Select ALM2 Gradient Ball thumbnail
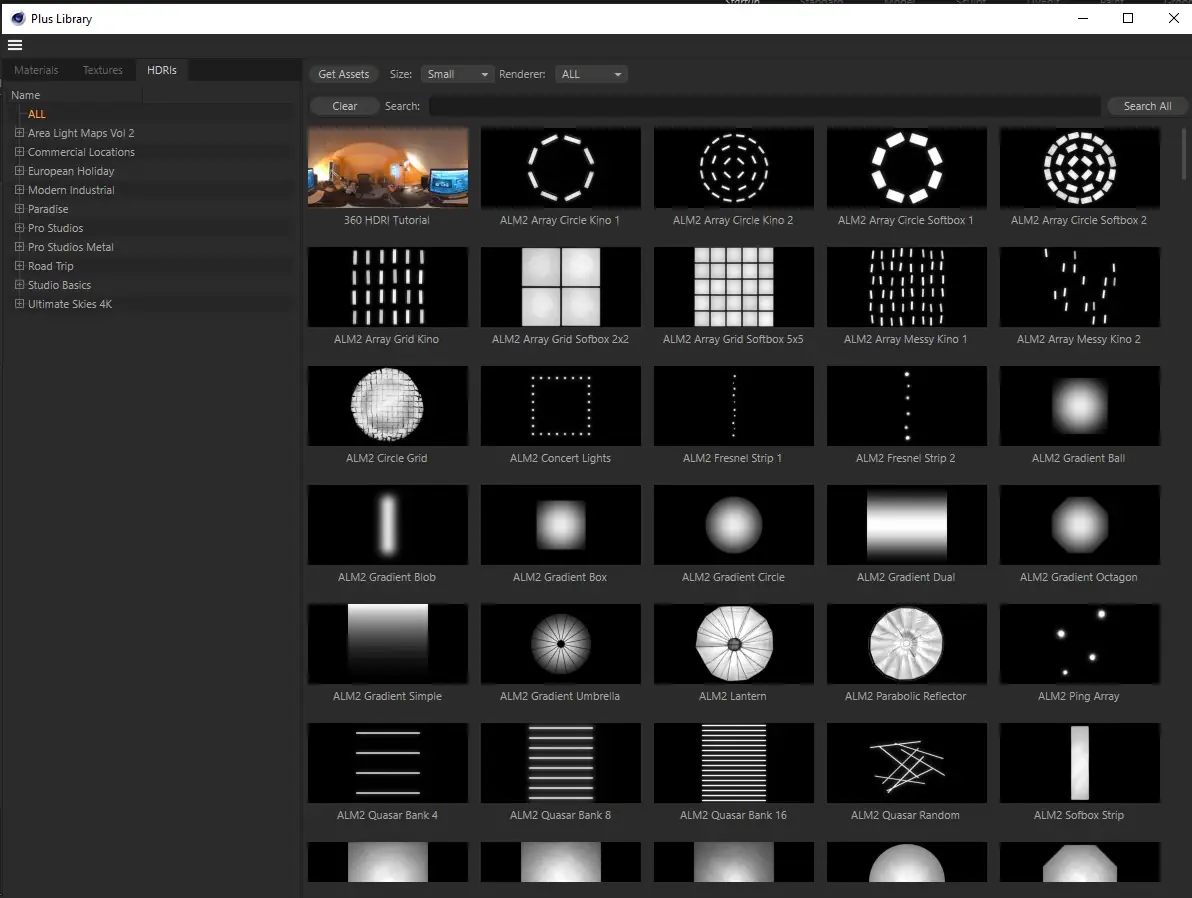Image resolution: width=1192 pixels, height=898 pixels. [x=1079, y=406]
